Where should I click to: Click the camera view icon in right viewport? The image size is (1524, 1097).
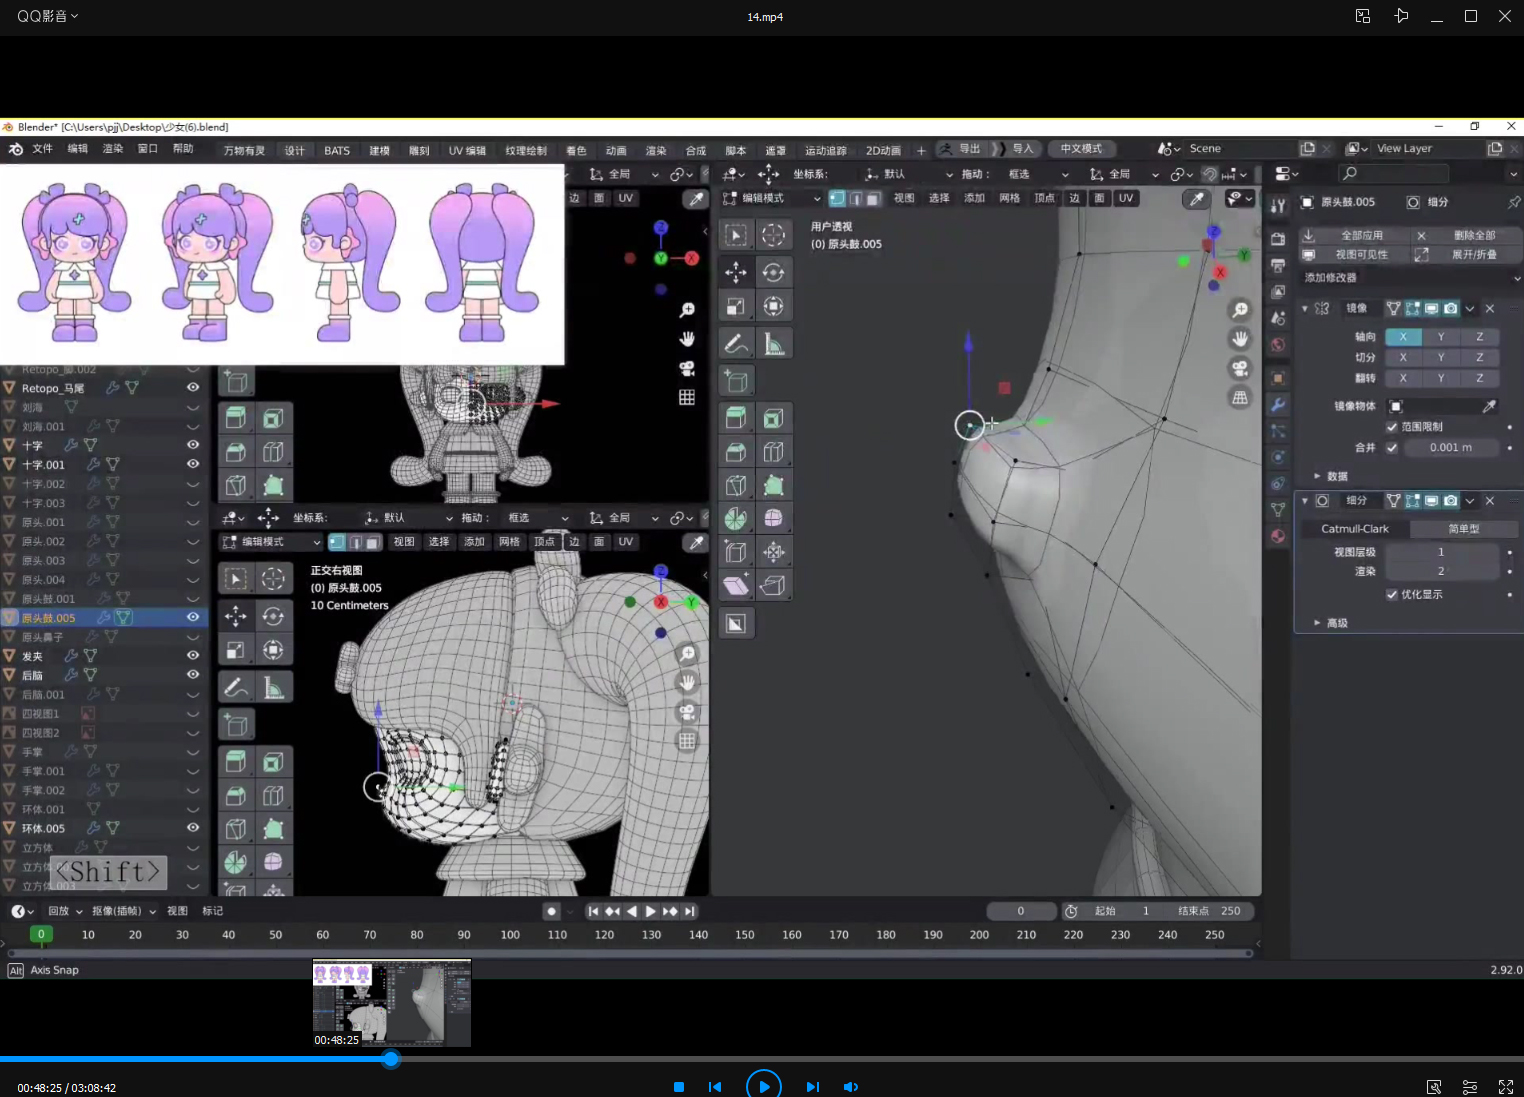(x=1240, y=368)
